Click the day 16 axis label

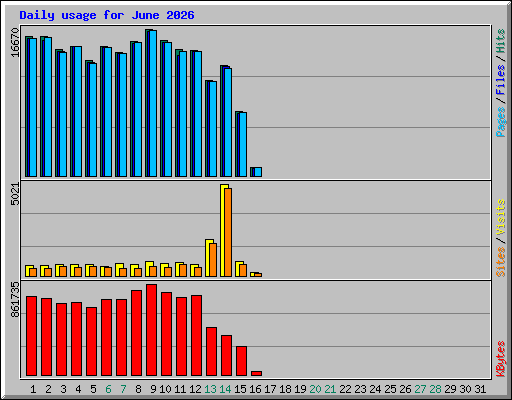pyautogui.click(x=255, y=389)
